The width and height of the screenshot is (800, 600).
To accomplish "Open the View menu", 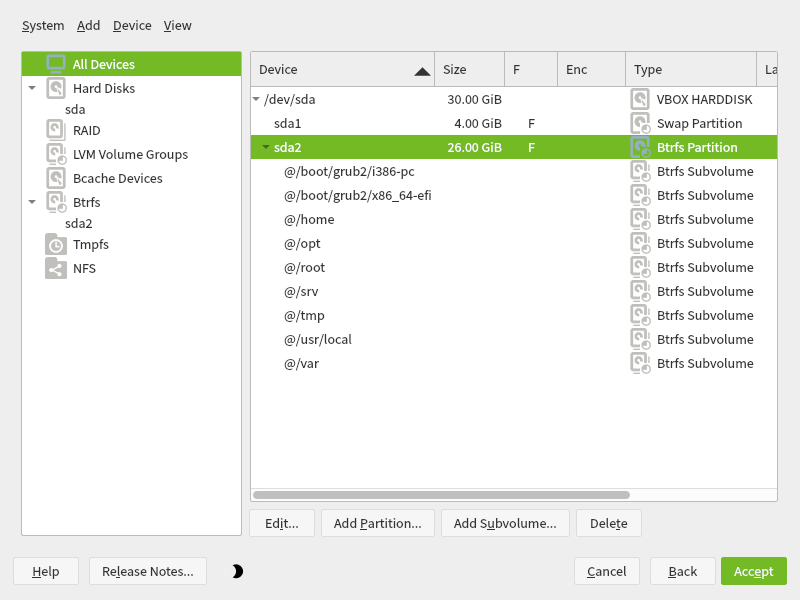I will [x=177, y=25].
